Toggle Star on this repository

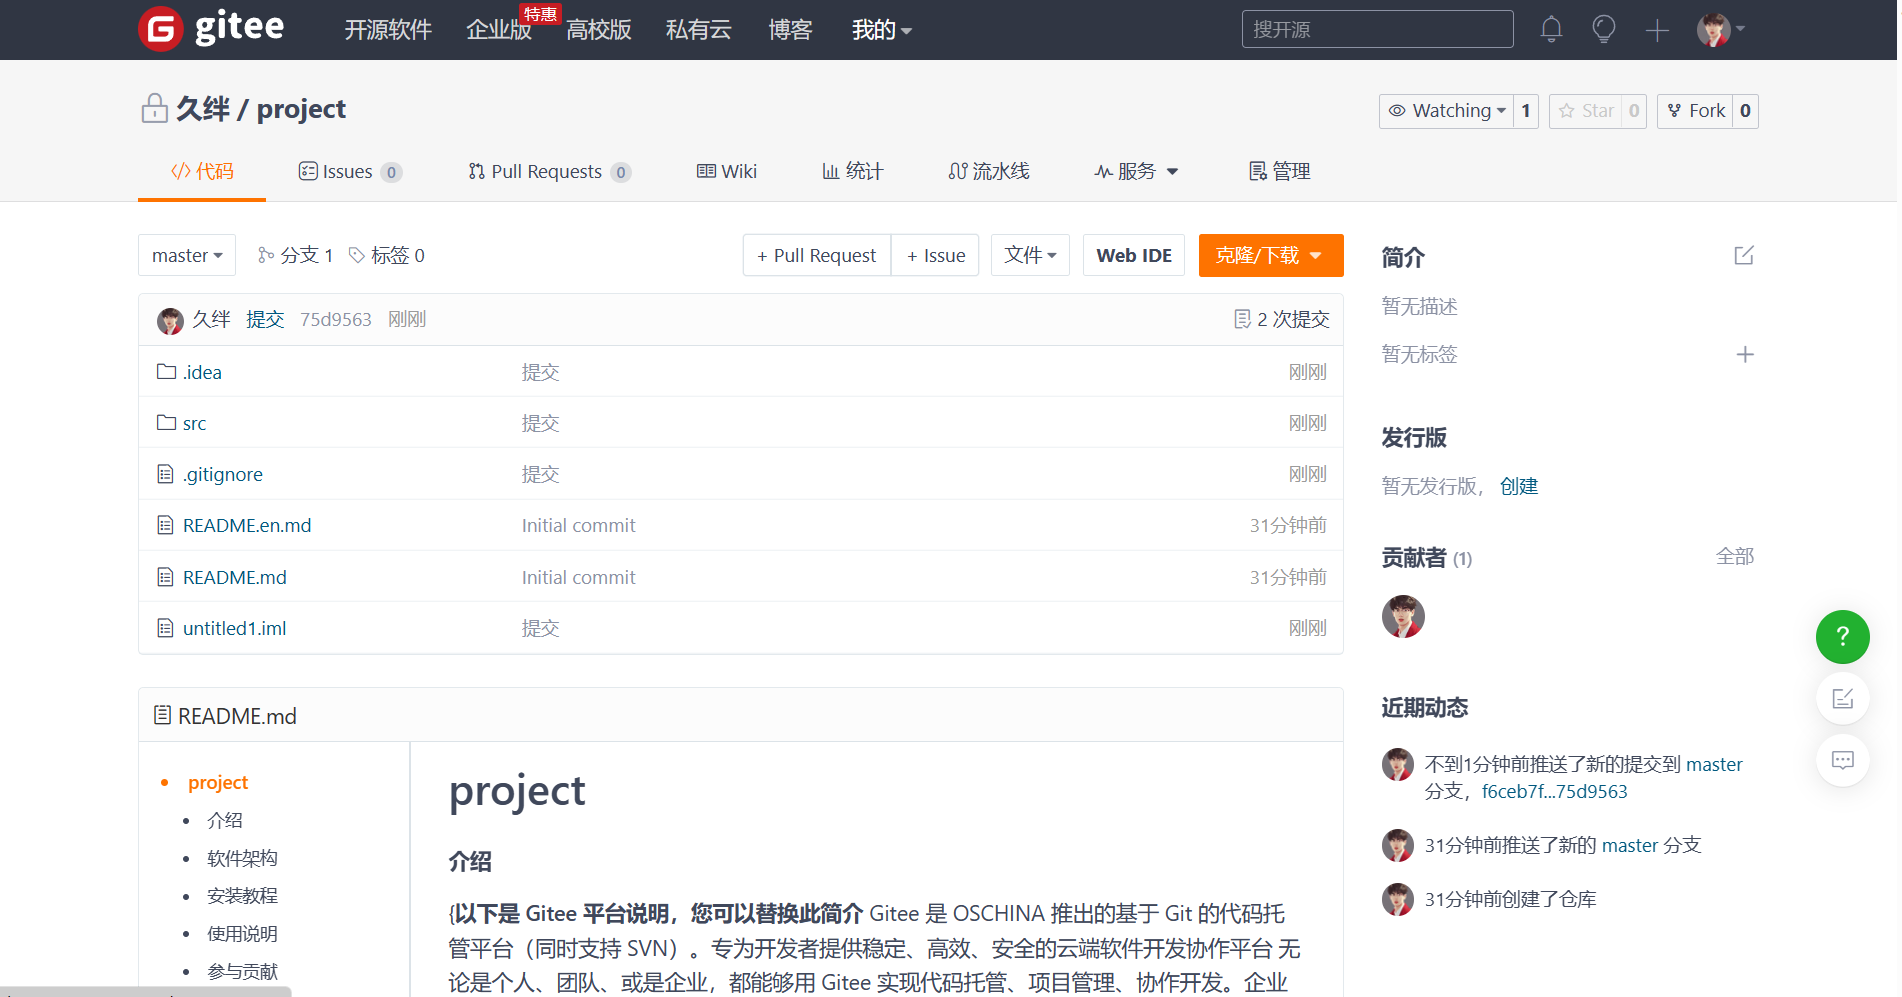[x=1586, y=111]
